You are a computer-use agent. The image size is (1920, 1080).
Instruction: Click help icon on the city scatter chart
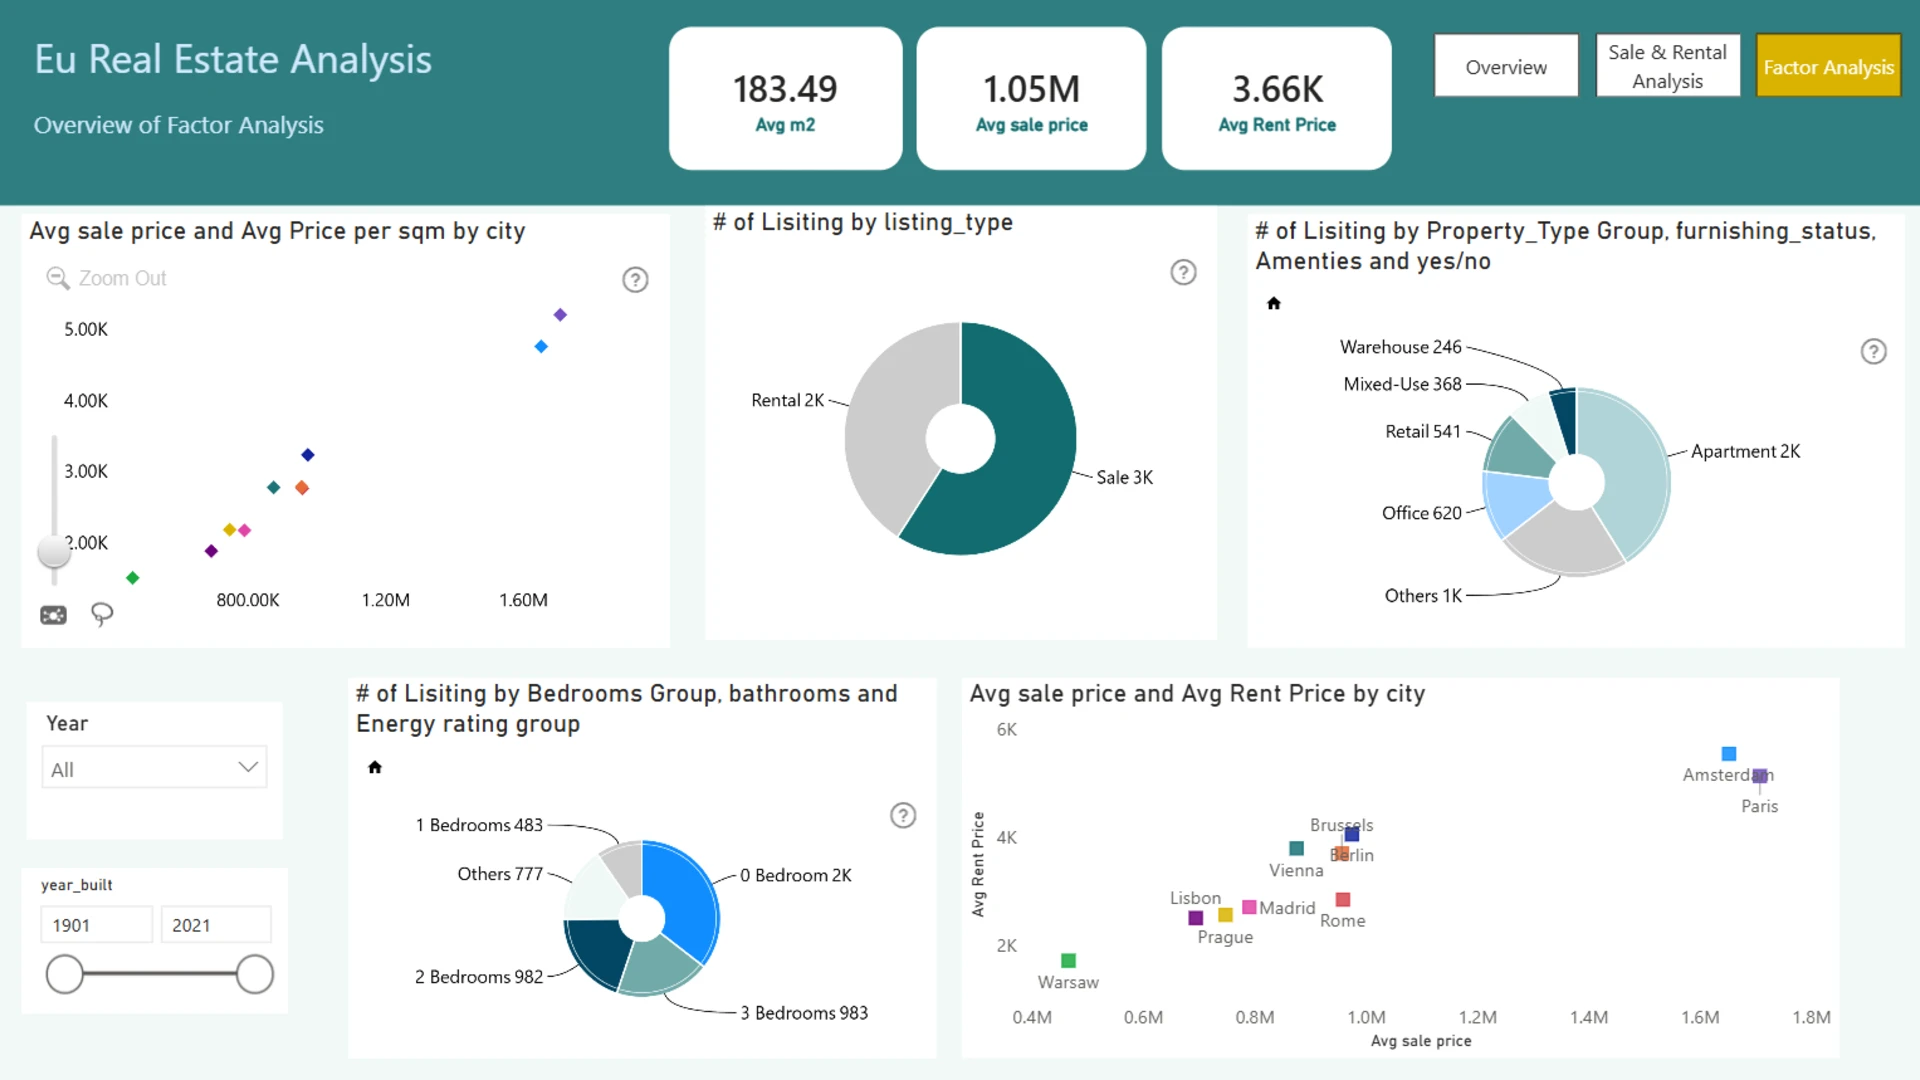click(x=635, y=280)
